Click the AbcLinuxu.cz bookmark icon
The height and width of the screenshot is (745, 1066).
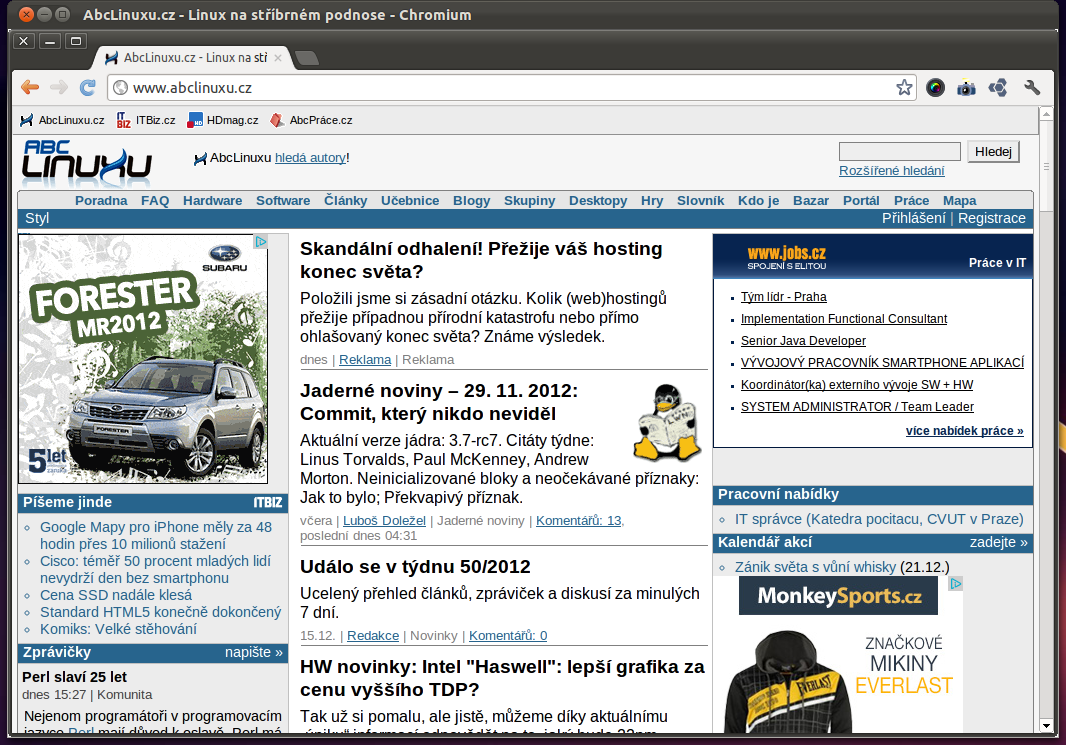point(27,120)
